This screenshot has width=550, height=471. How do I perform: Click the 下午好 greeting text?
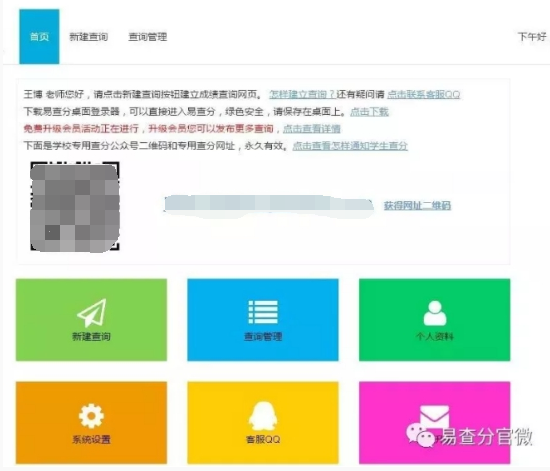532,36
